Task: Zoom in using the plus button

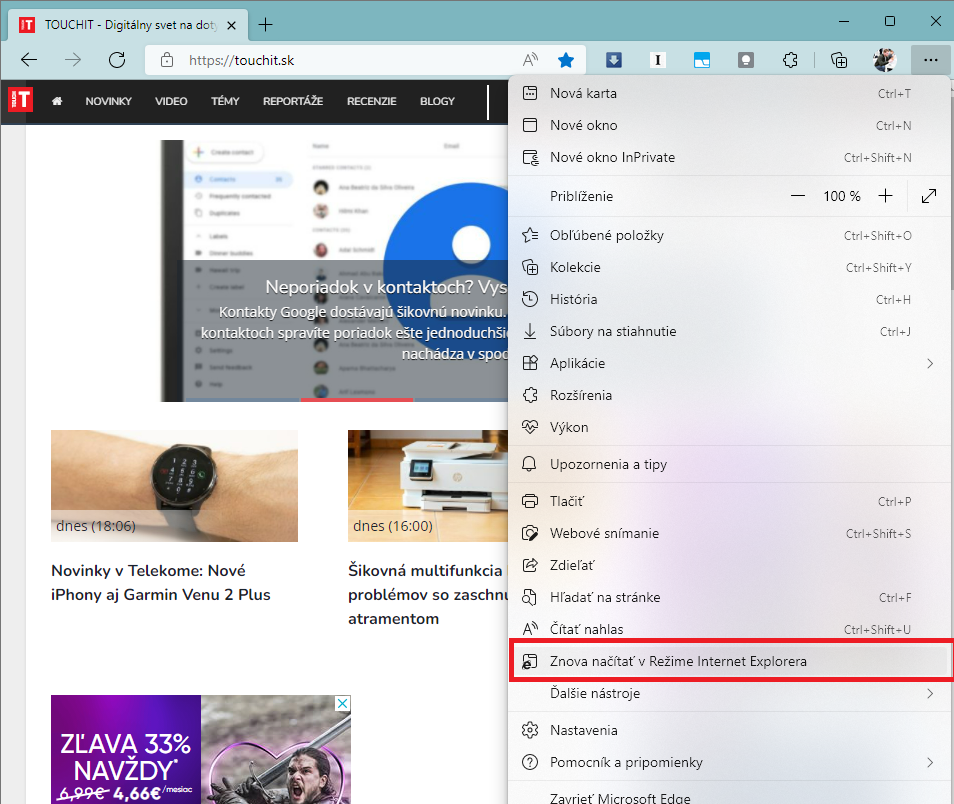Action: pos(885,196)
